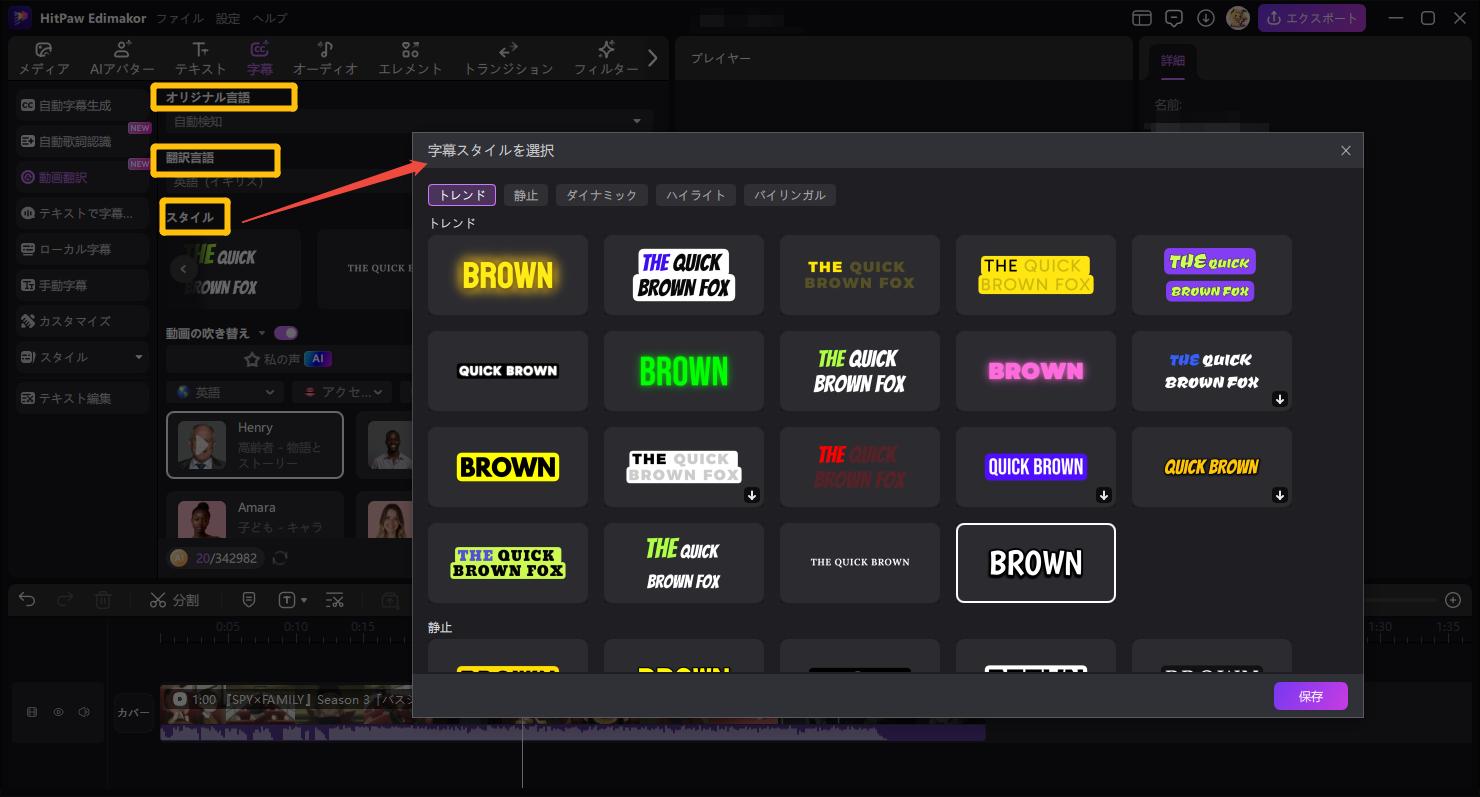Screen dimensions: 1480x797
Task: Click the 保存 save button
Action: (x=1310, y=696)
